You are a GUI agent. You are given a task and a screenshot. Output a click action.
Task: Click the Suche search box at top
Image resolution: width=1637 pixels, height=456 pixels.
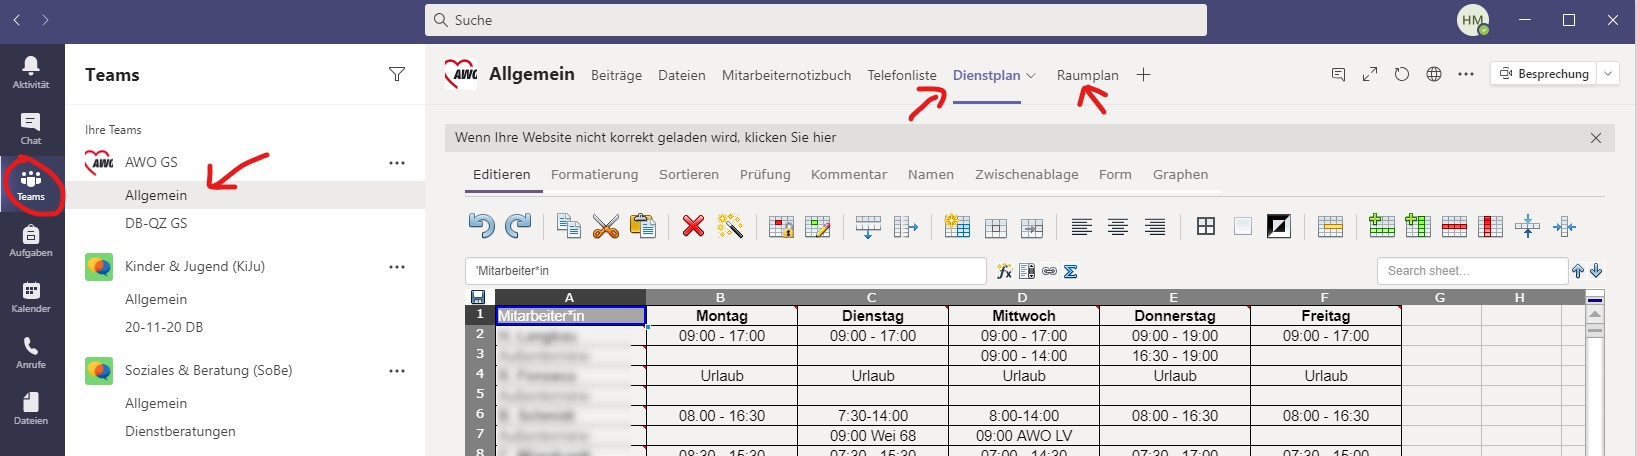tap(816, 20)
